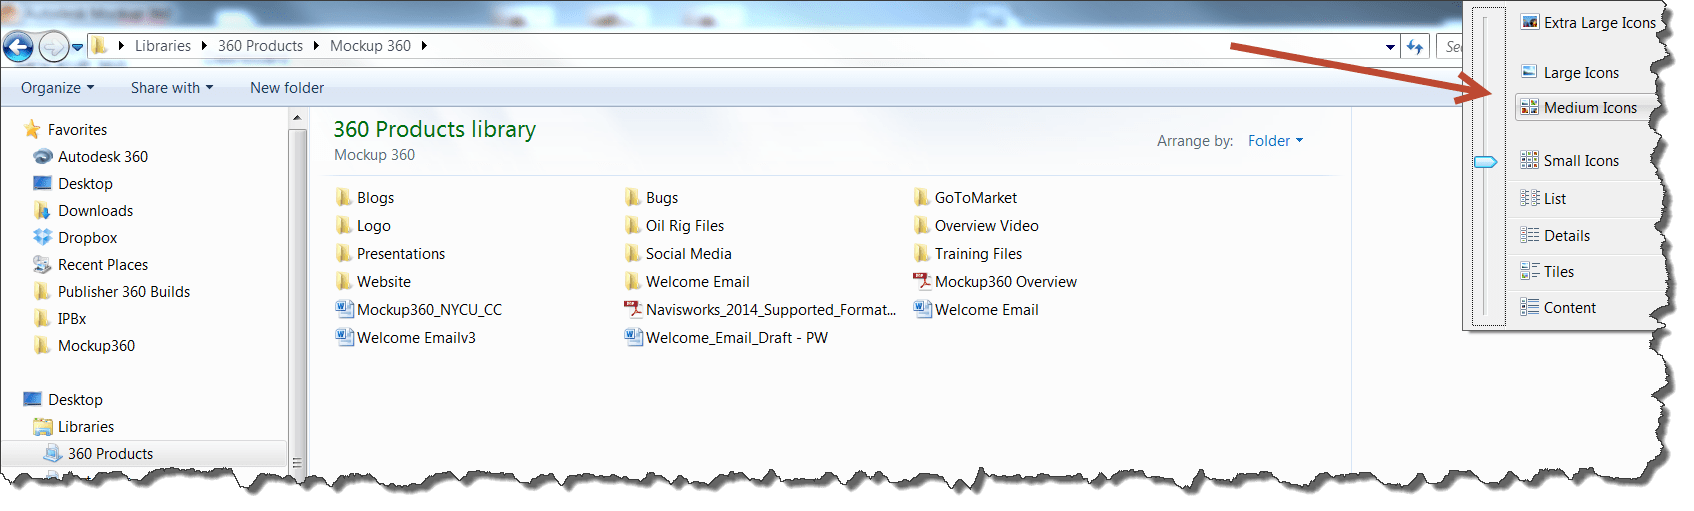Select Large Icons view option
This screenshot has height=511, width=1694.
[x=1569, y=72]
